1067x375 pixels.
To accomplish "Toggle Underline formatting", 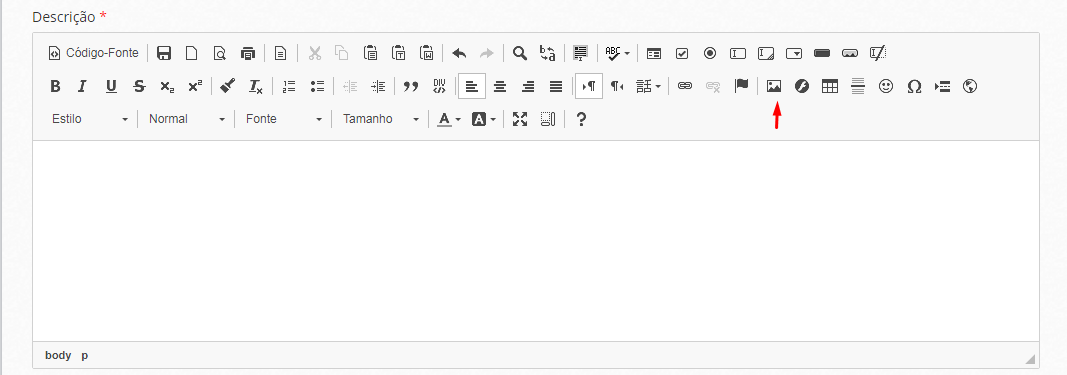I will pos(111,86).
